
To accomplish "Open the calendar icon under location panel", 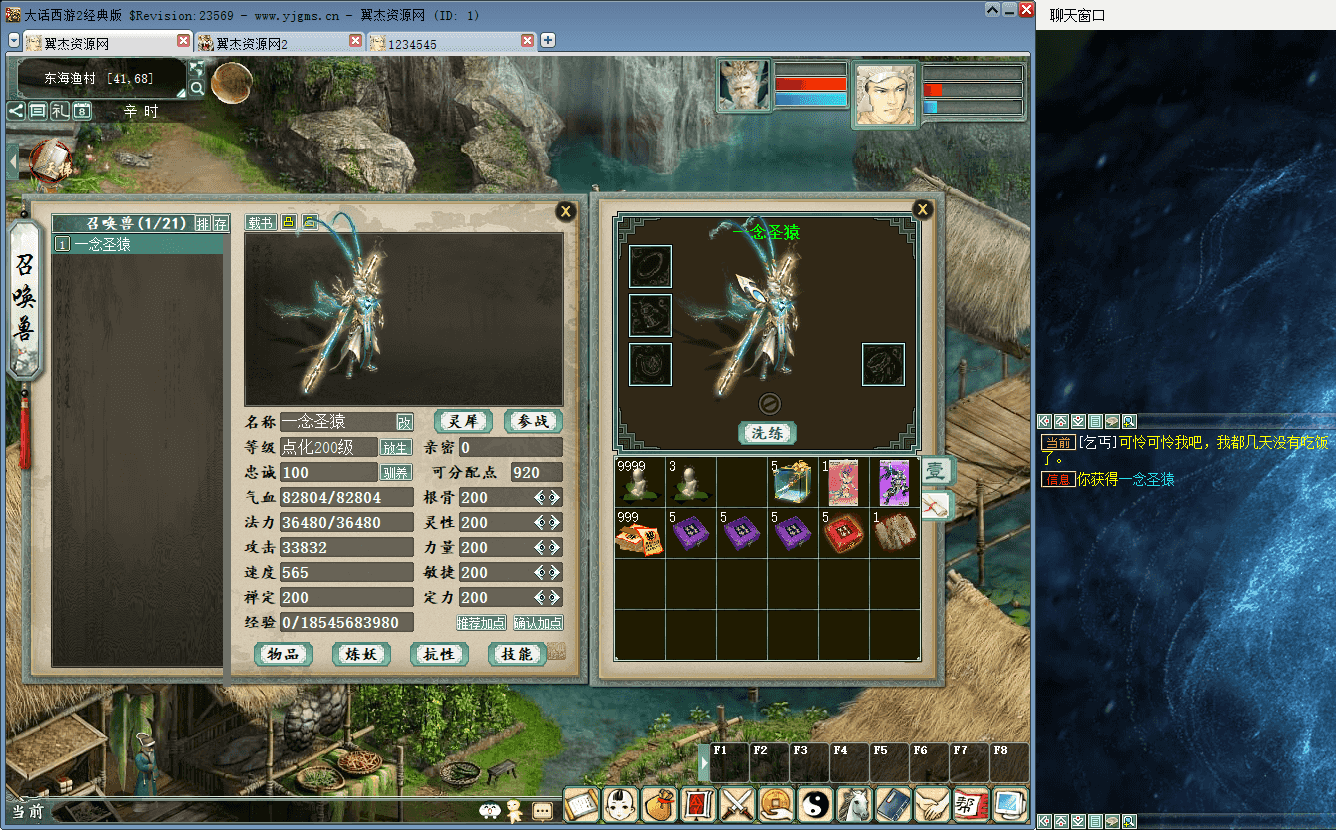I will coord(82,111).
